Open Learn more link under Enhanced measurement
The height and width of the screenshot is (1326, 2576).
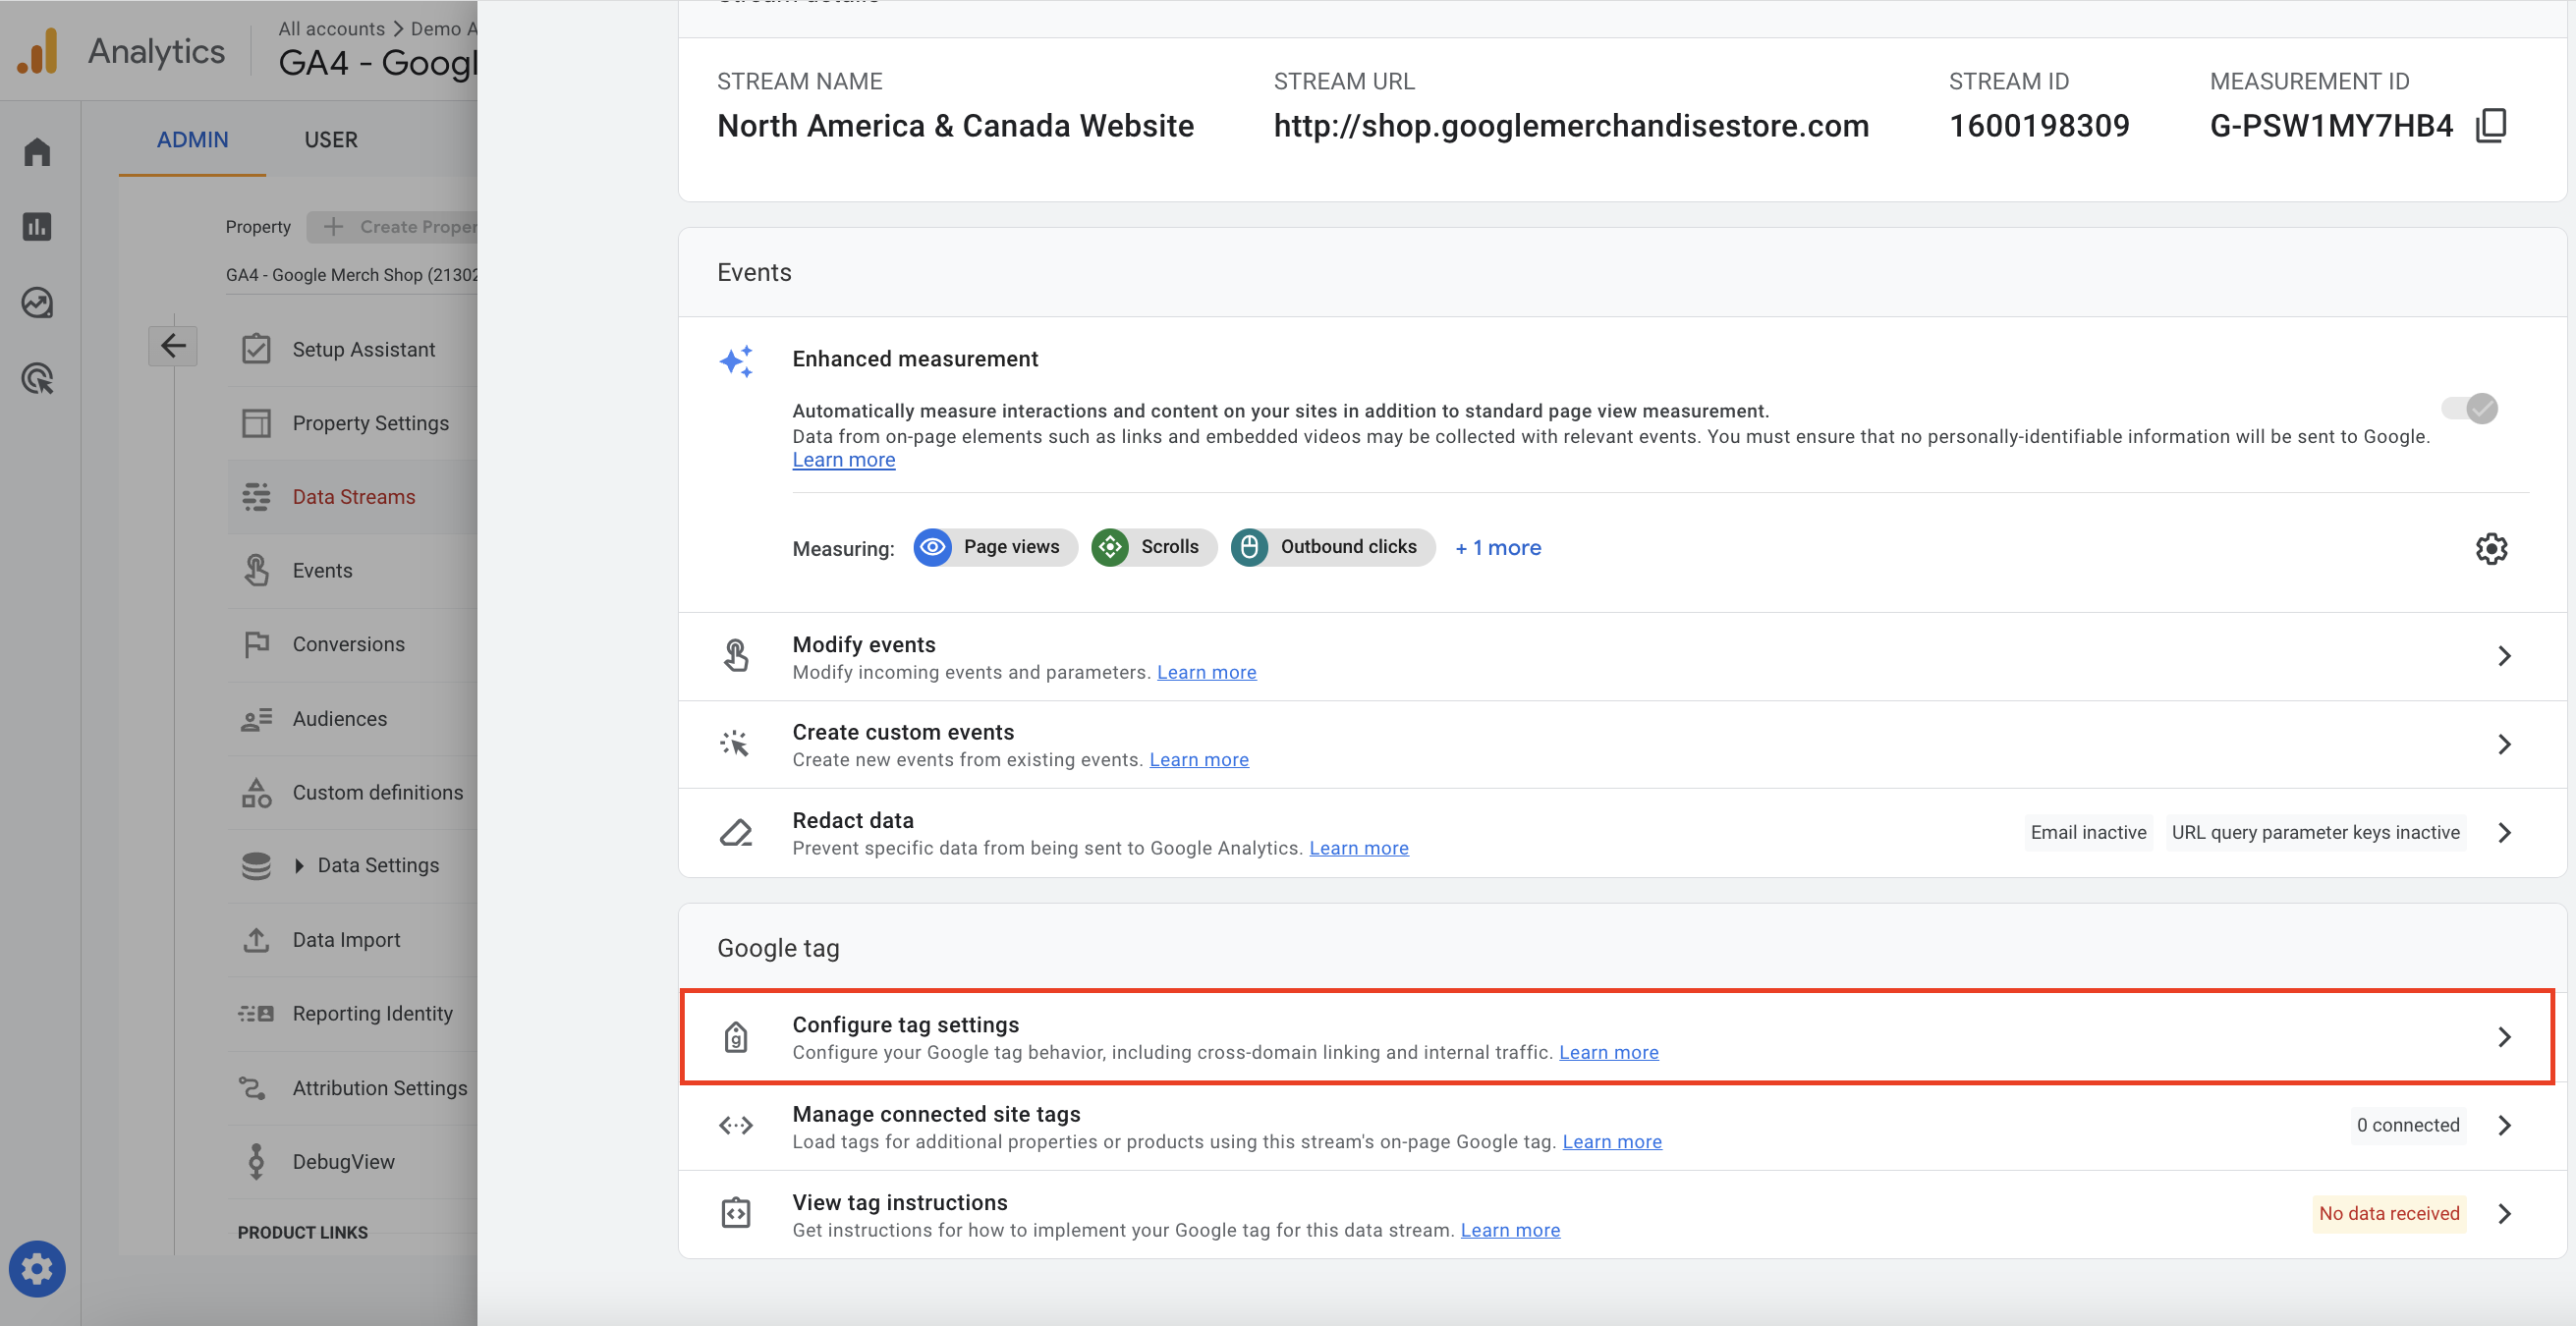click(844, 460)
